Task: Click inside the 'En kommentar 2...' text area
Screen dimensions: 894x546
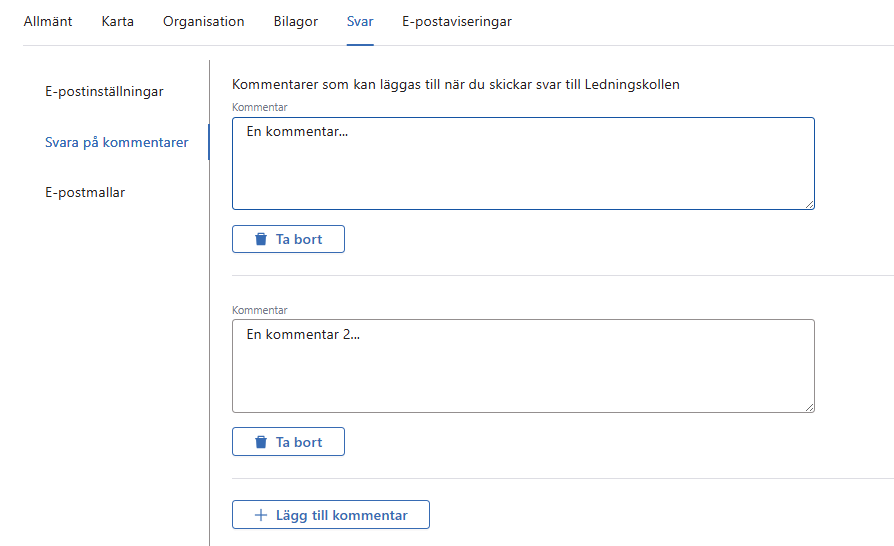Action: (523, 366)
